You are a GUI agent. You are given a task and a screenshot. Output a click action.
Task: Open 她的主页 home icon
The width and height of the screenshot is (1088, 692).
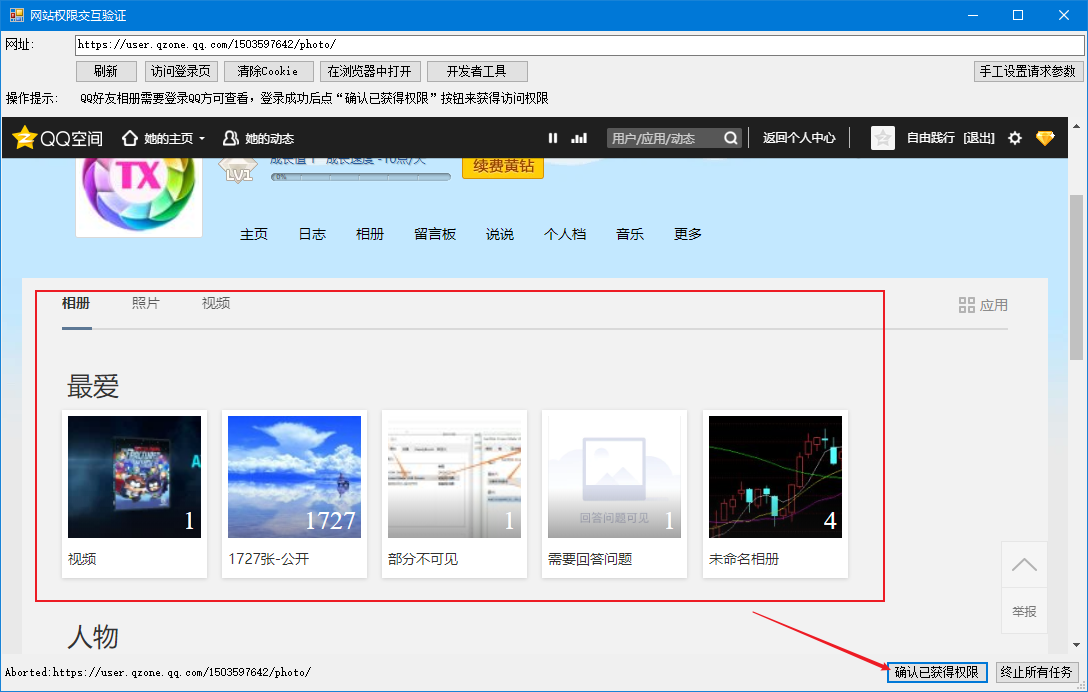(x=130, y=138)
